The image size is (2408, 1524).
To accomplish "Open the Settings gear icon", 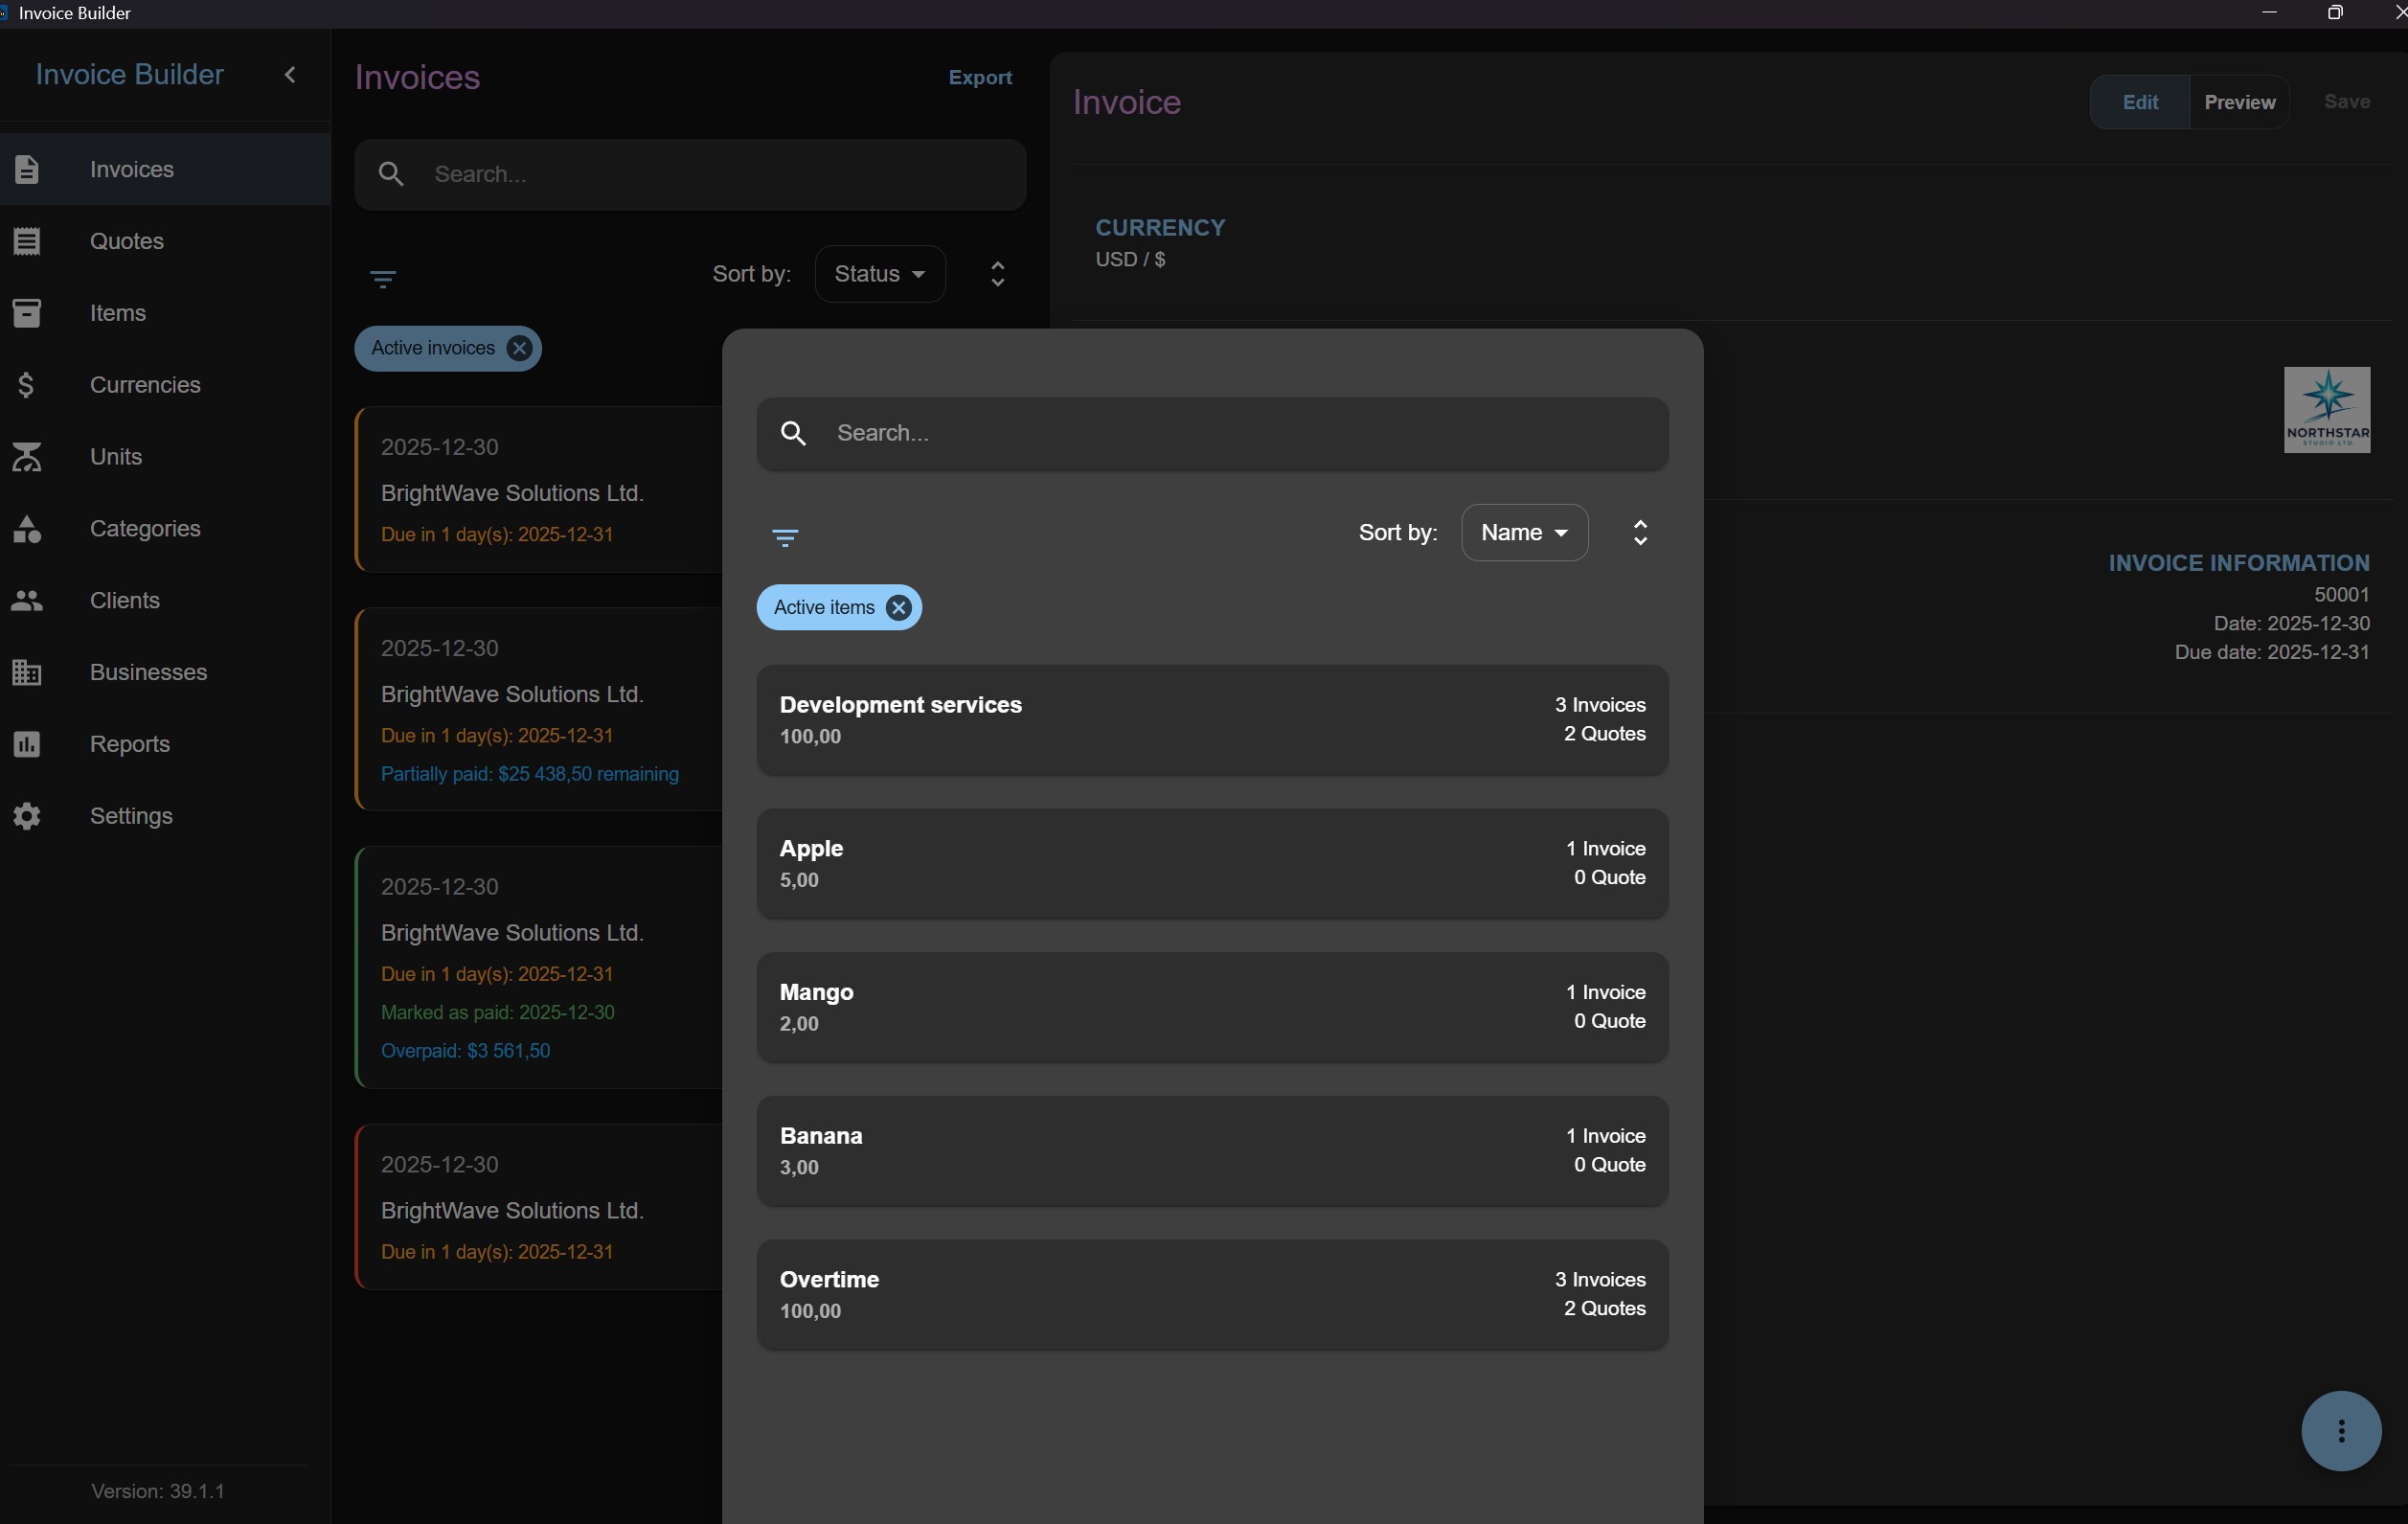I will [x=27, y=816].
